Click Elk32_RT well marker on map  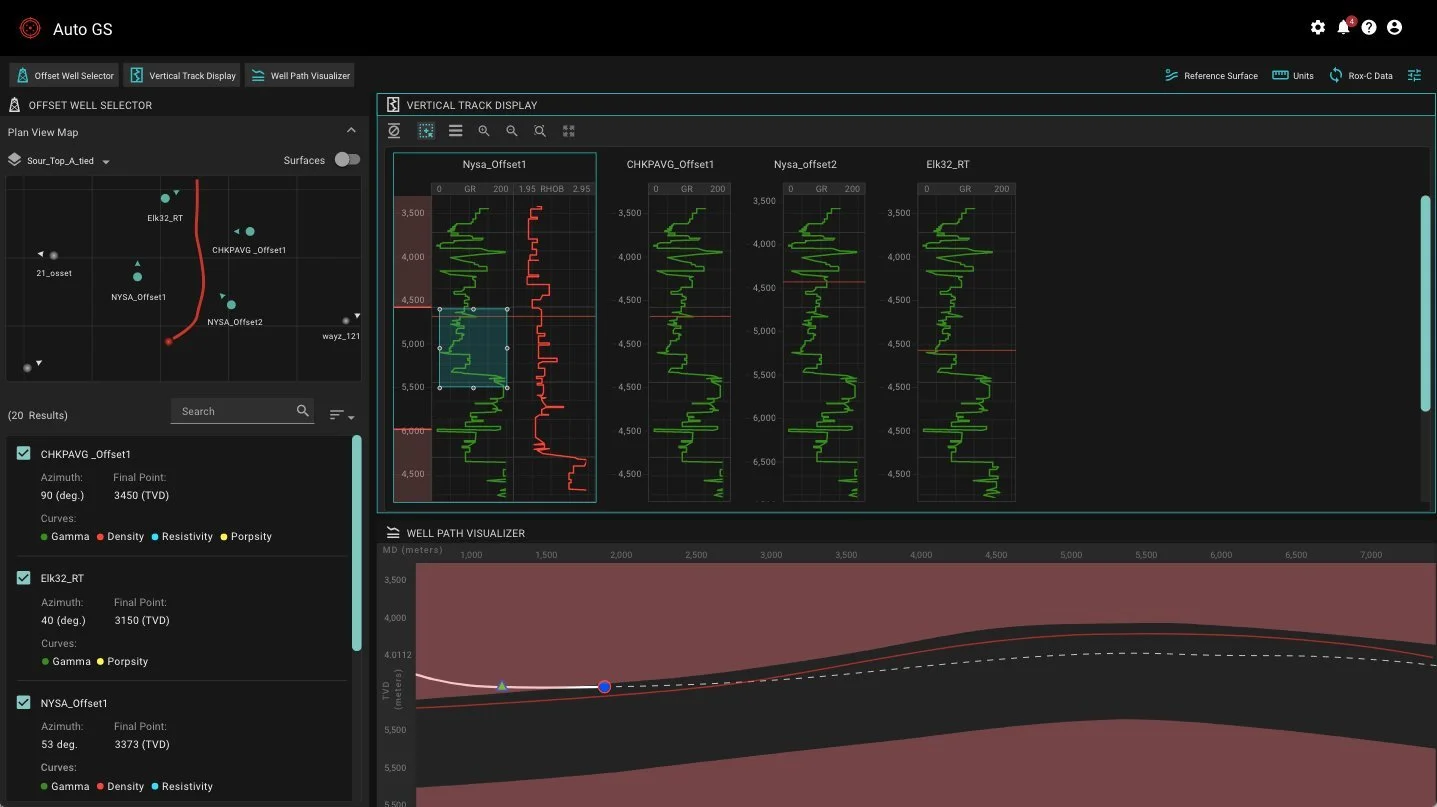point(165,199)
